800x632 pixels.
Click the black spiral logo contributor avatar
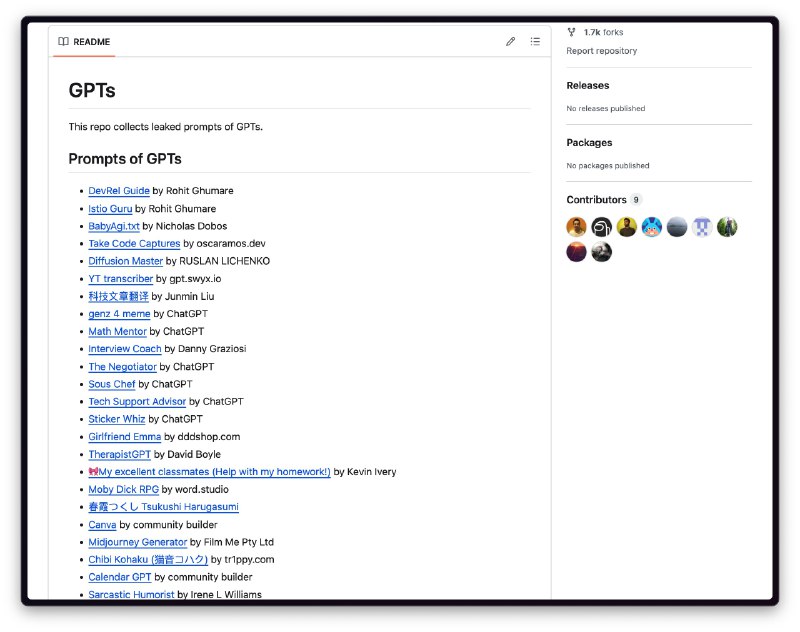(602, 226)
